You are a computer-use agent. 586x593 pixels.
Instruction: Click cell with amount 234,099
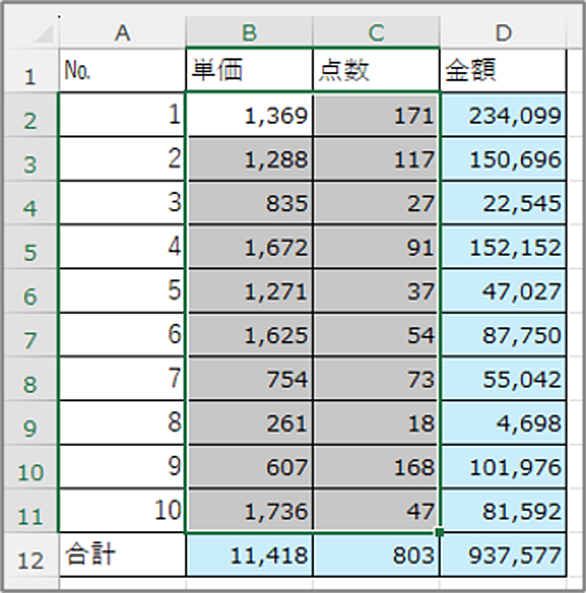point(503,114)
